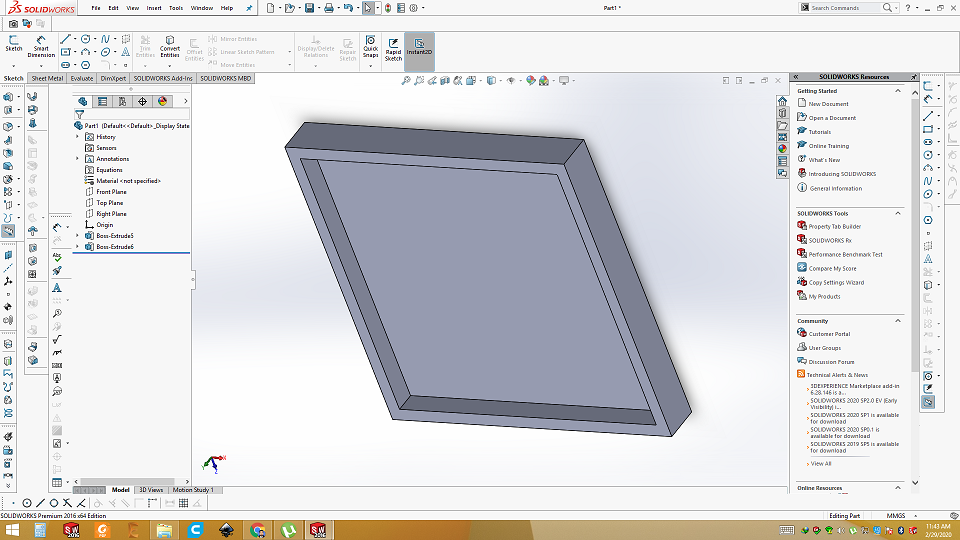Open the FeatureManager Design Tree tab

83,102
